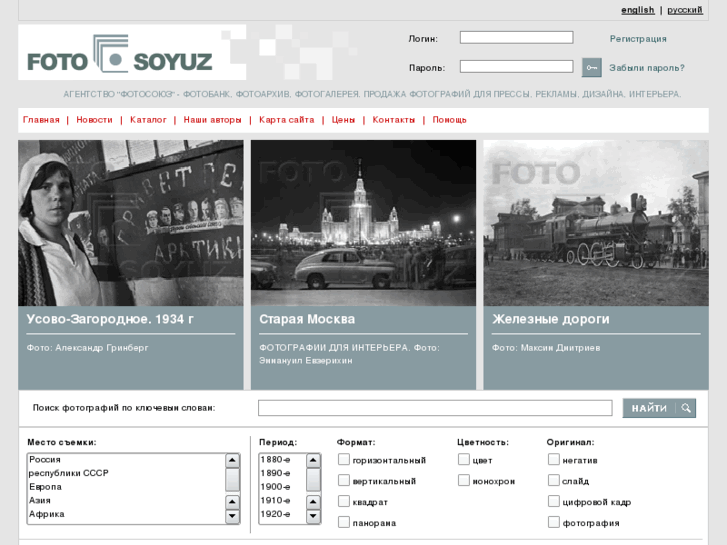Switch site language to русский

pos(685,10)
